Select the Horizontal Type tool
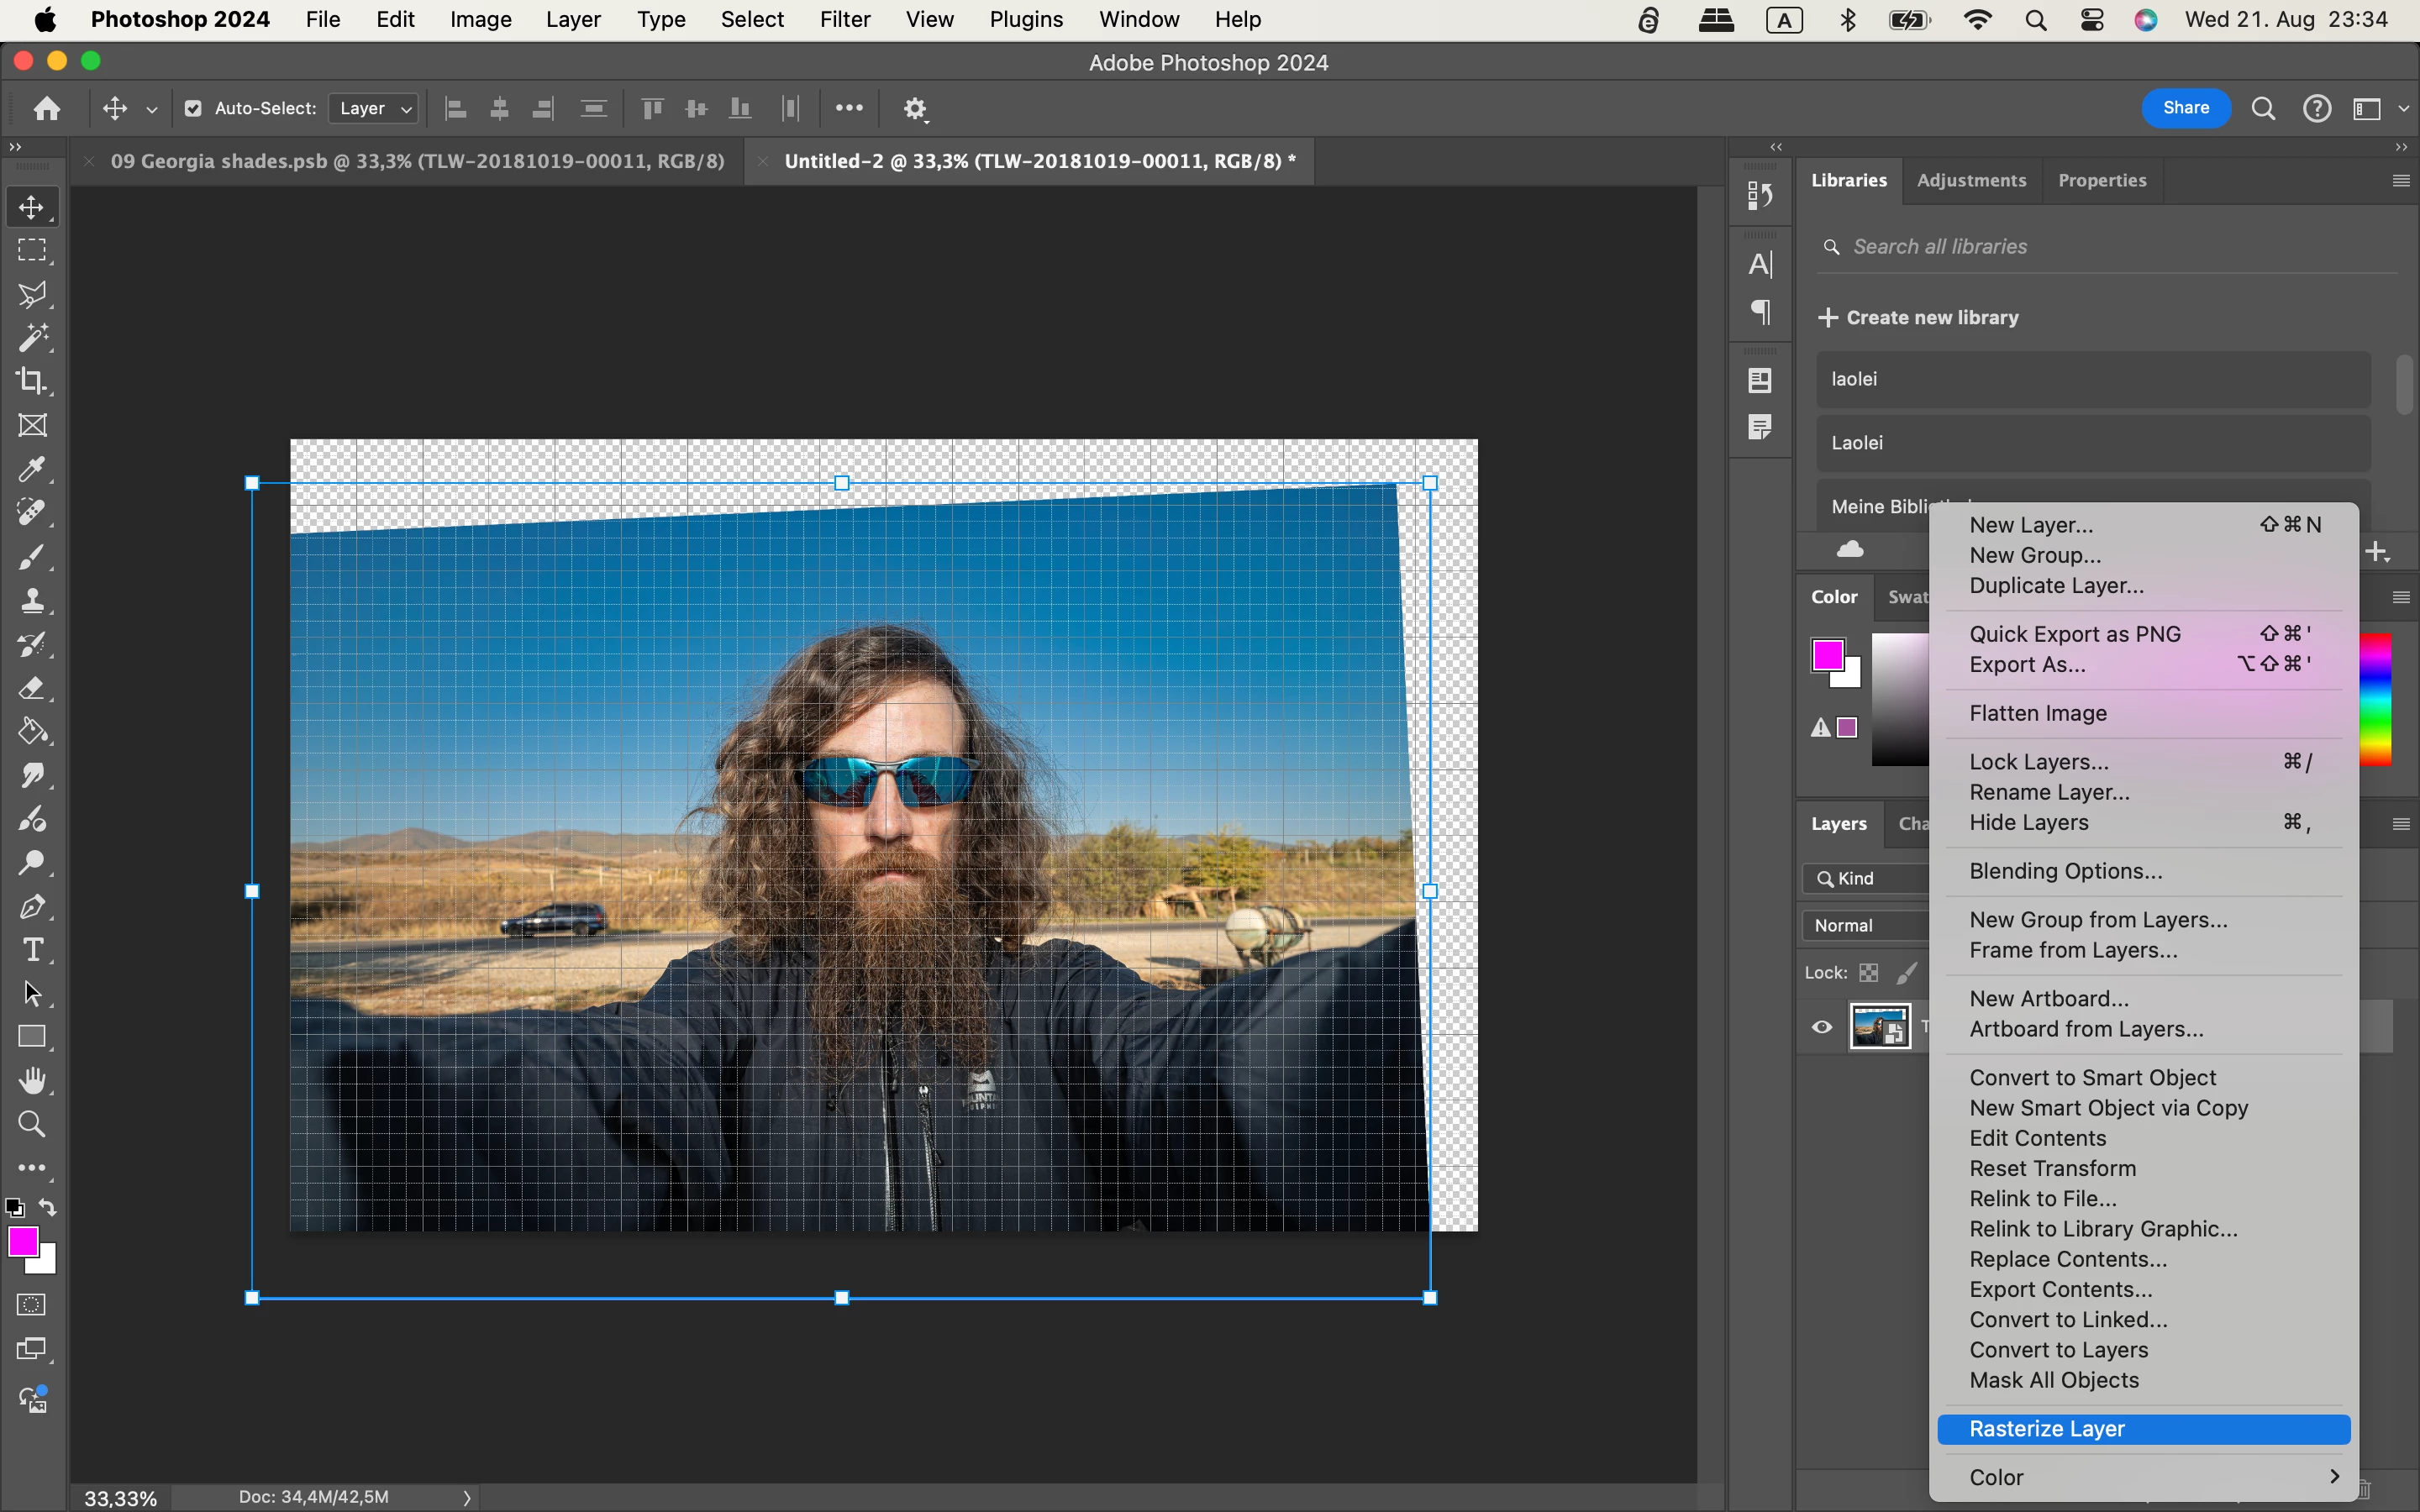2420x1512 pixels. point(32,950)
